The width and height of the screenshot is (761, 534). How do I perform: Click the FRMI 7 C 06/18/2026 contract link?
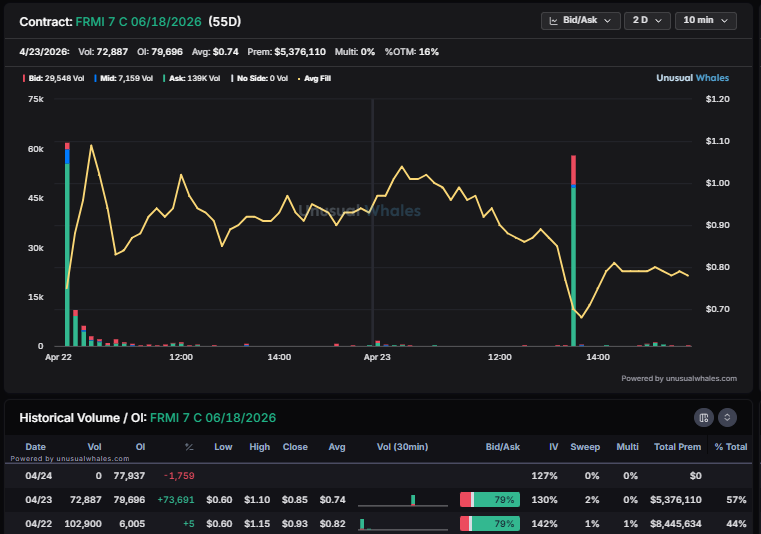[138, 22]
